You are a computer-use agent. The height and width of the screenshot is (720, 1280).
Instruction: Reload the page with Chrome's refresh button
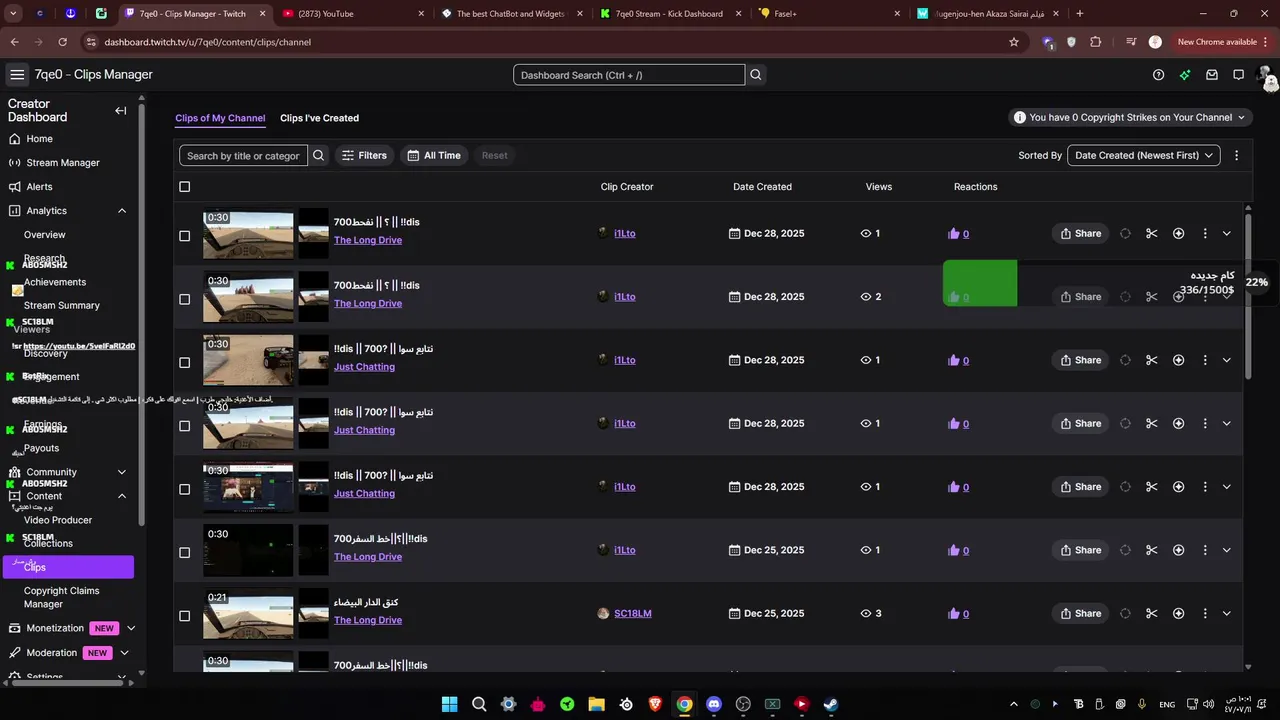[x=62, y=42]
